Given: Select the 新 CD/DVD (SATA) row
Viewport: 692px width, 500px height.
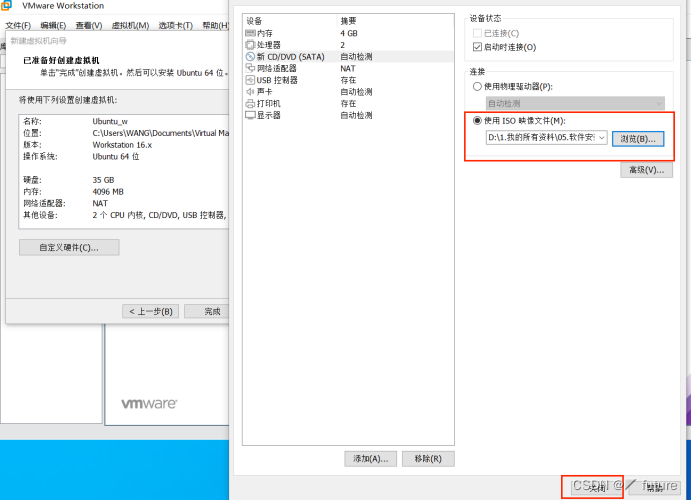Looking at the screenshot, I should click(348, 56).
